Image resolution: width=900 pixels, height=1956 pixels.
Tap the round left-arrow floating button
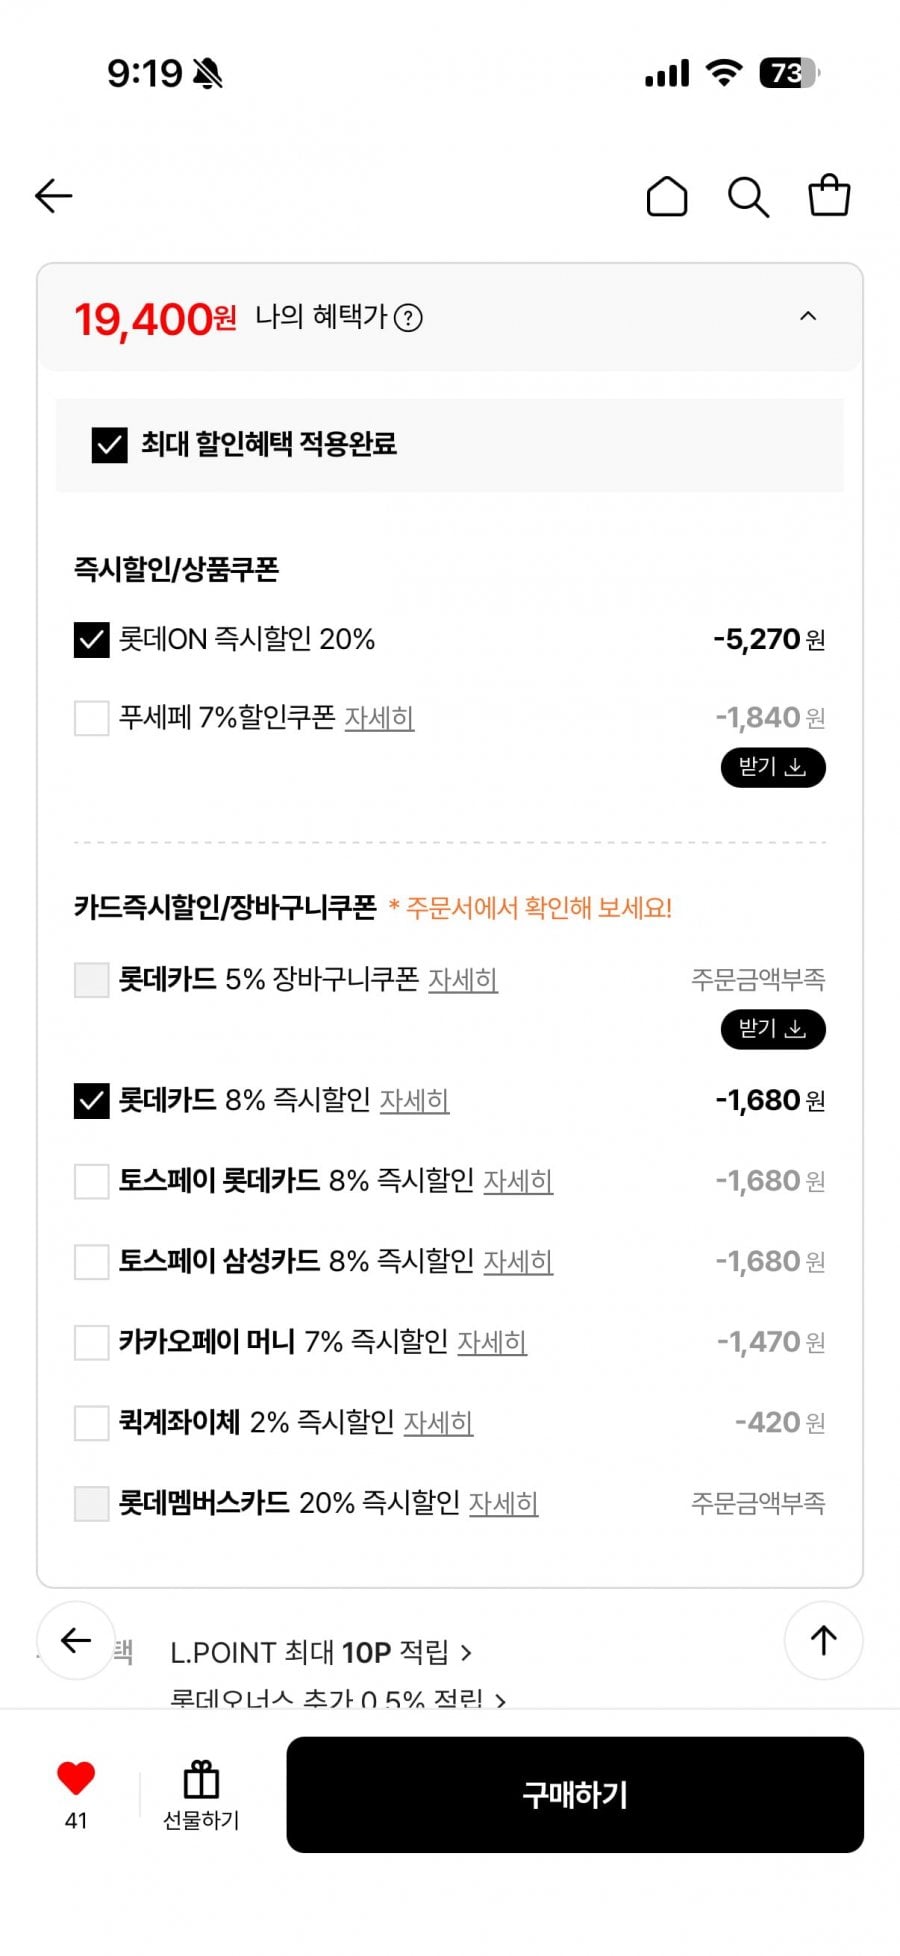click(76, 1640)
